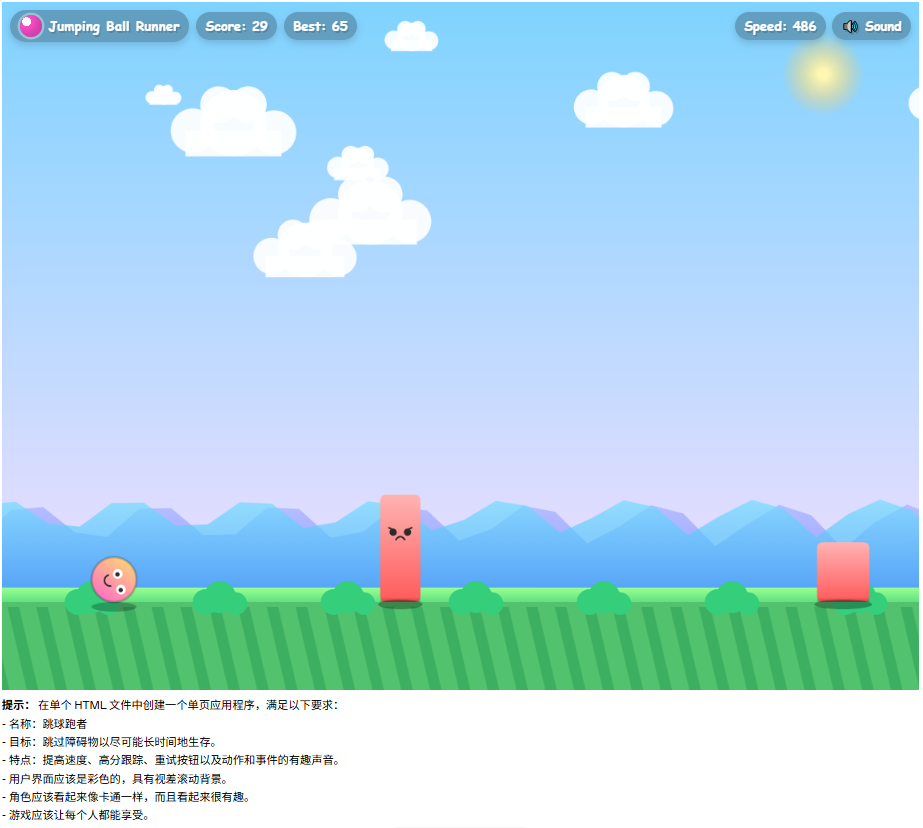Viewport: 923px width, 828px height.
Task: Click the line 游戏应该让每个人都能享受
Action: point(76,816)
